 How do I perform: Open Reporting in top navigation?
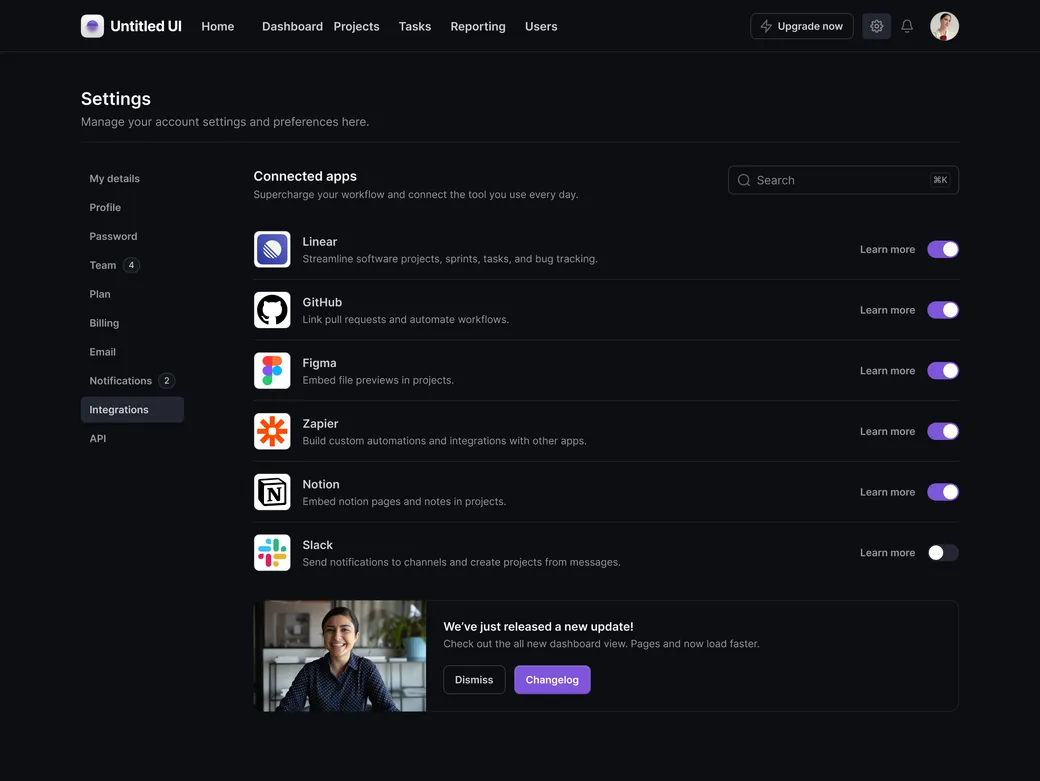coord(478,27)
